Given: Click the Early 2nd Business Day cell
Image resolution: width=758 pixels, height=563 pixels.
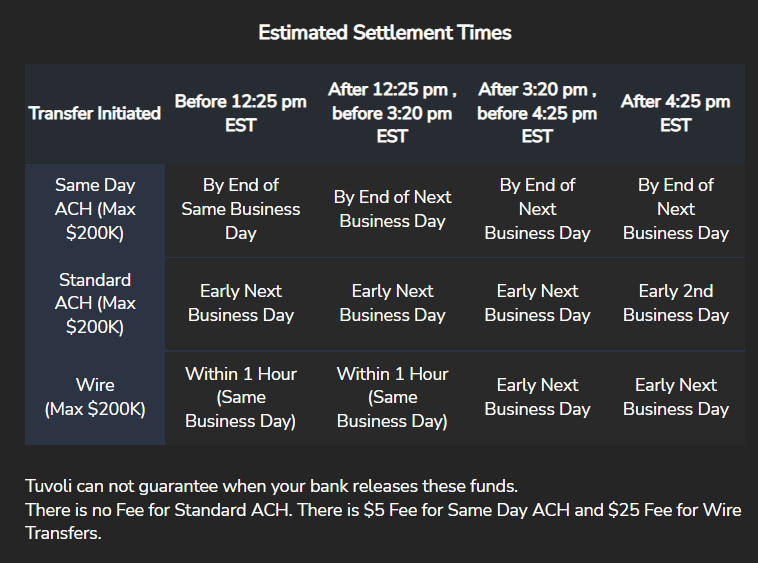Looking at the screenshot, I should click(x=675, y=303).
